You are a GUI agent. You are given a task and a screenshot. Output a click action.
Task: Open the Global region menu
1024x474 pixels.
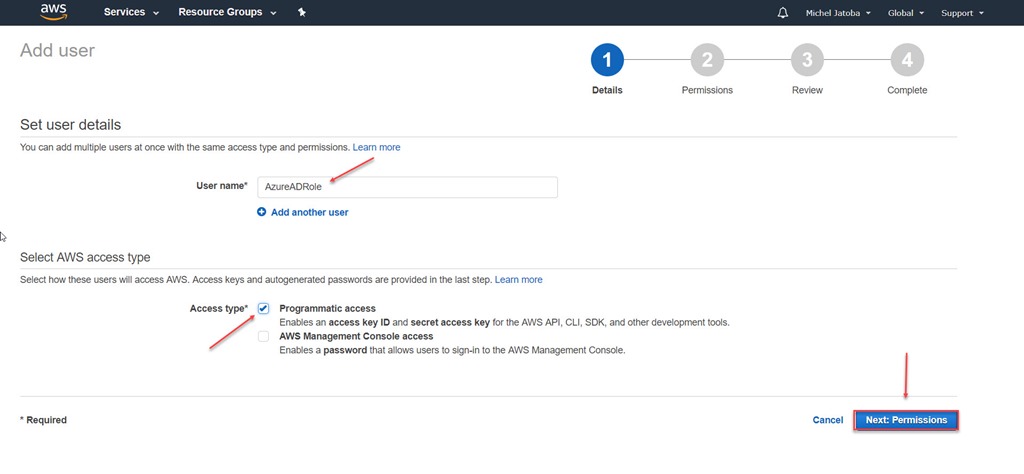[906, 13]
